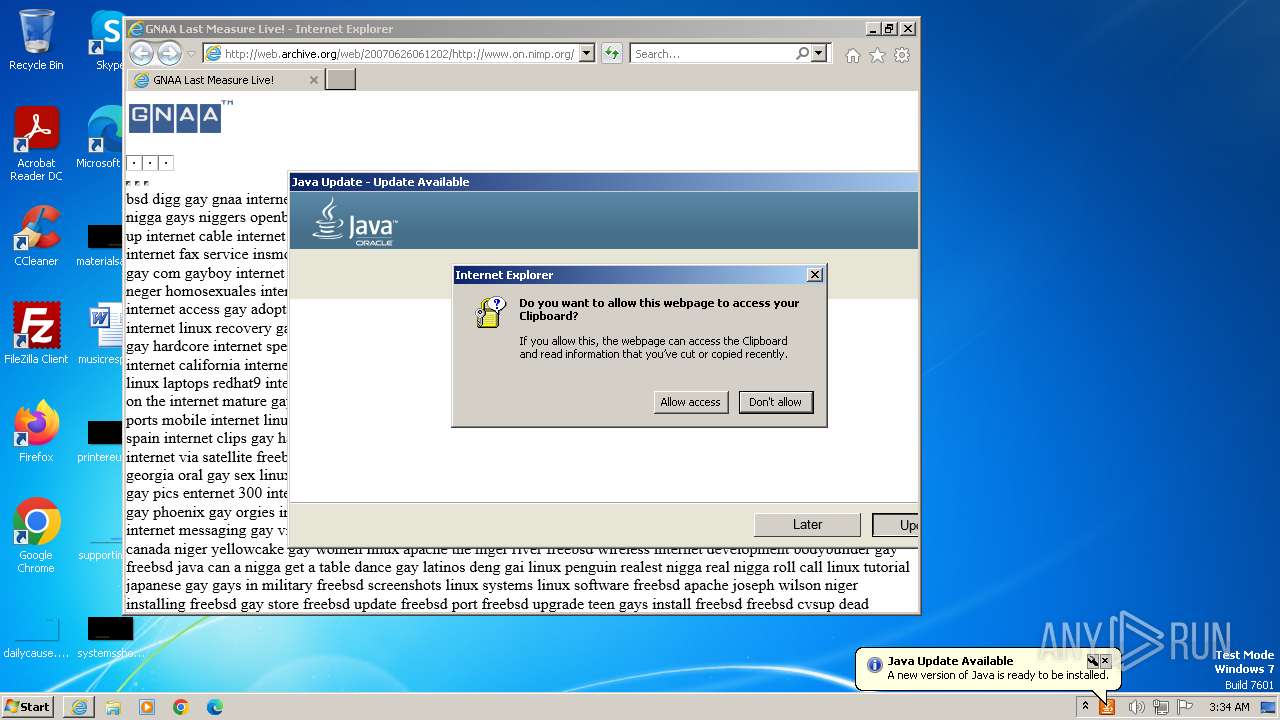Open the Favorites star icon
The image size is (1280, 720).
tap(877, 55)
